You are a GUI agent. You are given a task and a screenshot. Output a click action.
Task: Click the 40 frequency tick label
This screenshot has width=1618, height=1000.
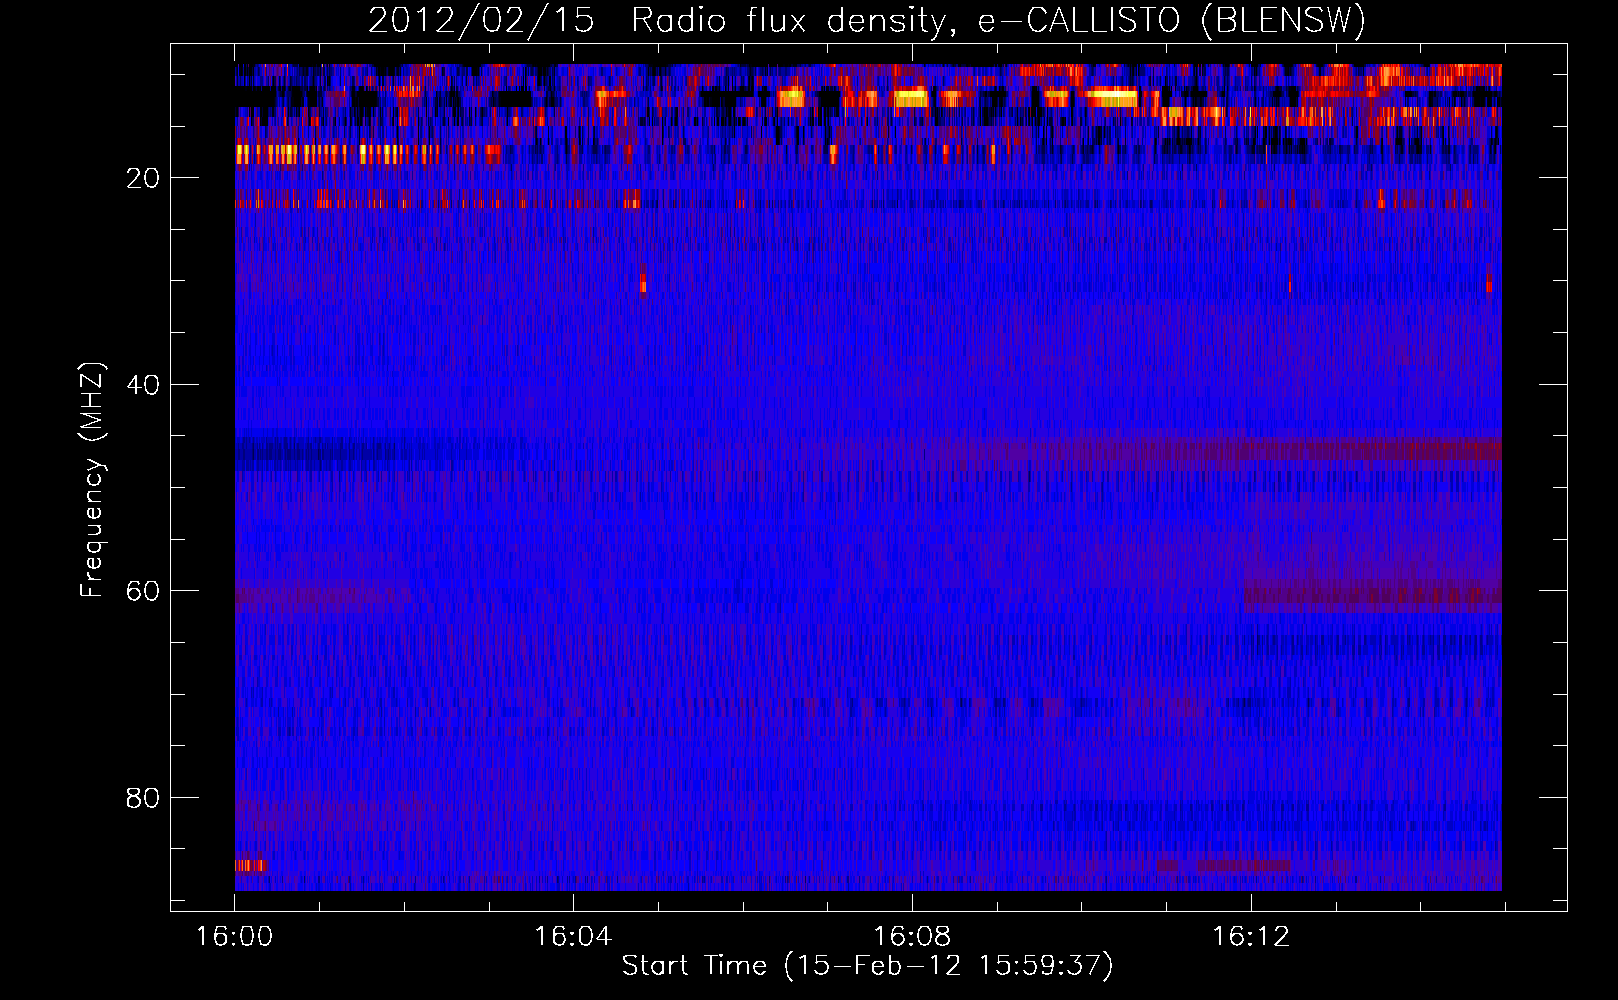tap(143, 385)
